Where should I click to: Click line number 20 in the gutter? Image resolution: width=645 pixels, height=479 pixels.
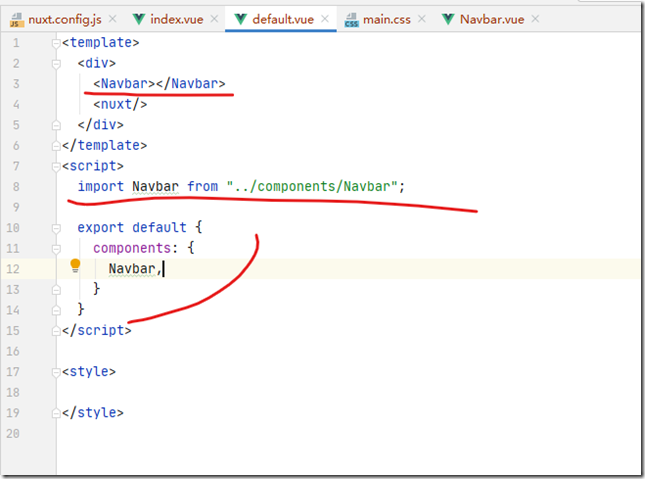click(13, 433)
